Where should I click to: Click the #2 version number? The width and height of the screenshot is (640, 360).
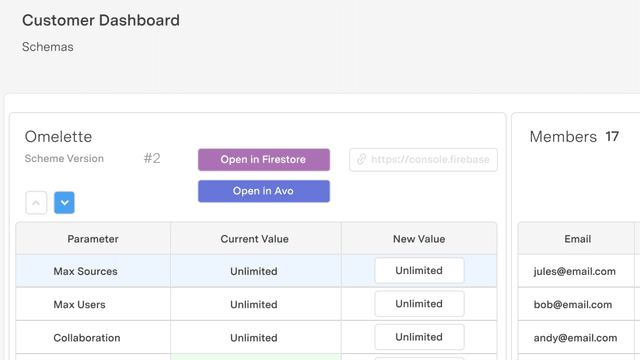152,158
